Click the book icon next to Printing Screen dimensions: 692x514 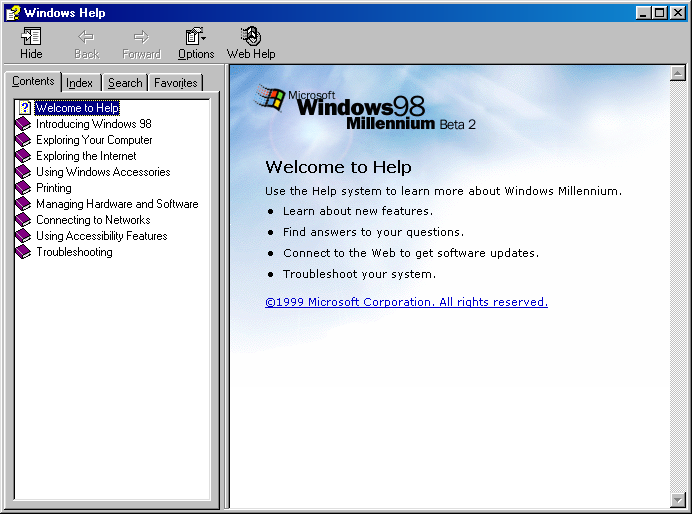click(x=23, y=188)
